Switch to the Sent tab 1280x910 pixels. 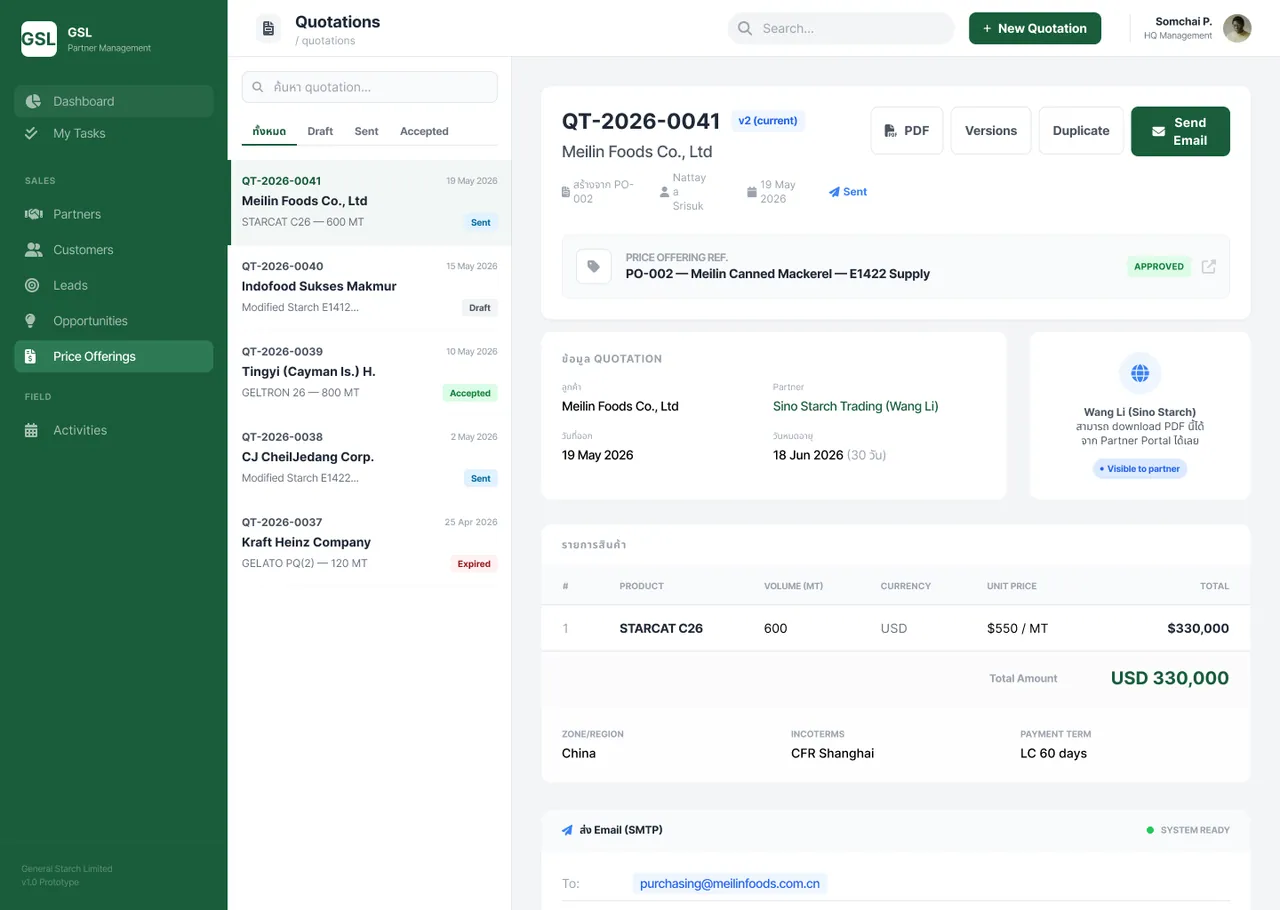[x=366, y=131]
